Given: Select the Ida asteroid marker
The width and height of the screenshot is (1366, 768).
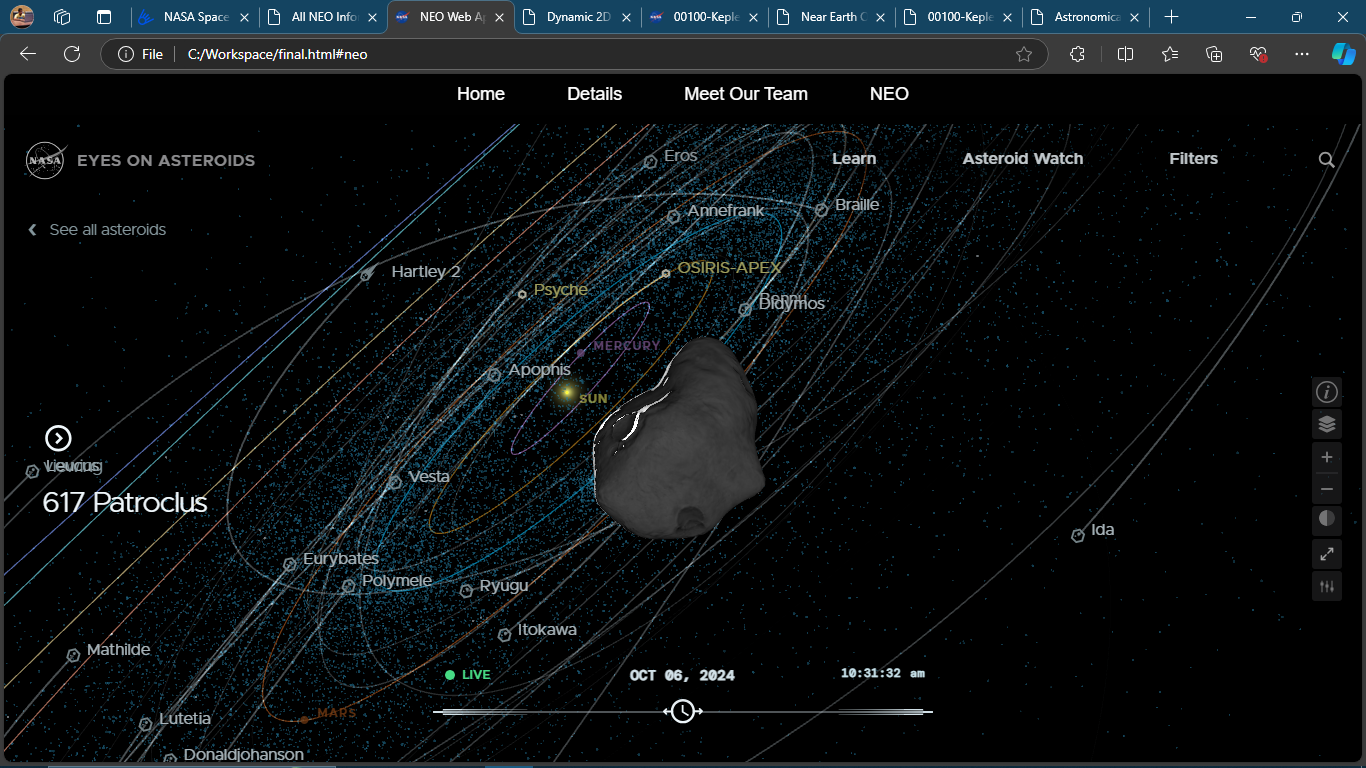Looking at the screenshot, I should point(1078,536).
